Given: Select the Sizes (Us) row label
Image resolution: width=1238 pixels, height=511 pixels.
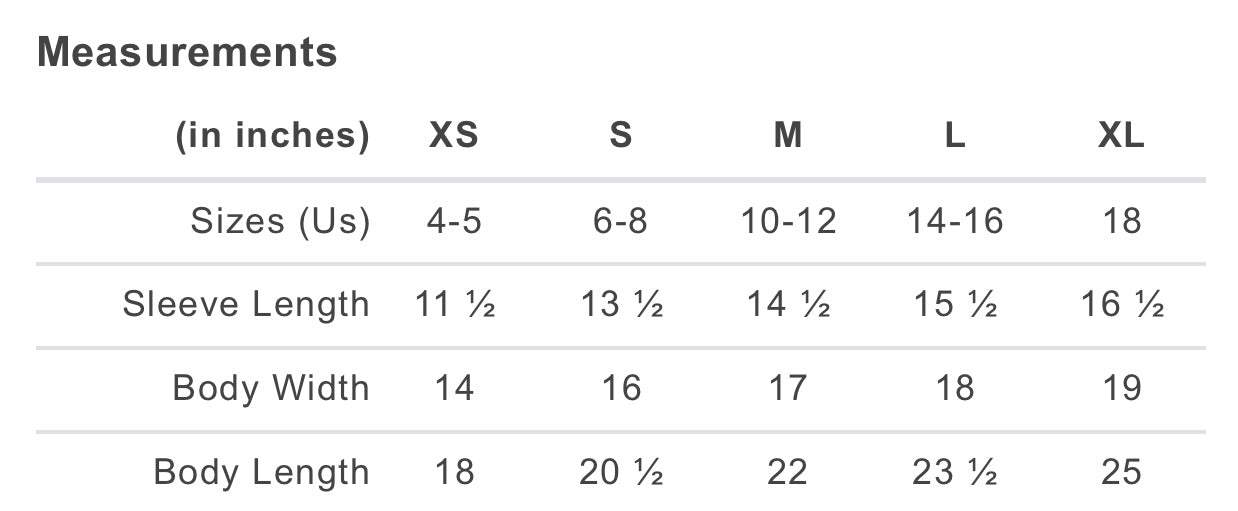Looking at the screenshot, I should pyautogui.click(x=280, y=221).
